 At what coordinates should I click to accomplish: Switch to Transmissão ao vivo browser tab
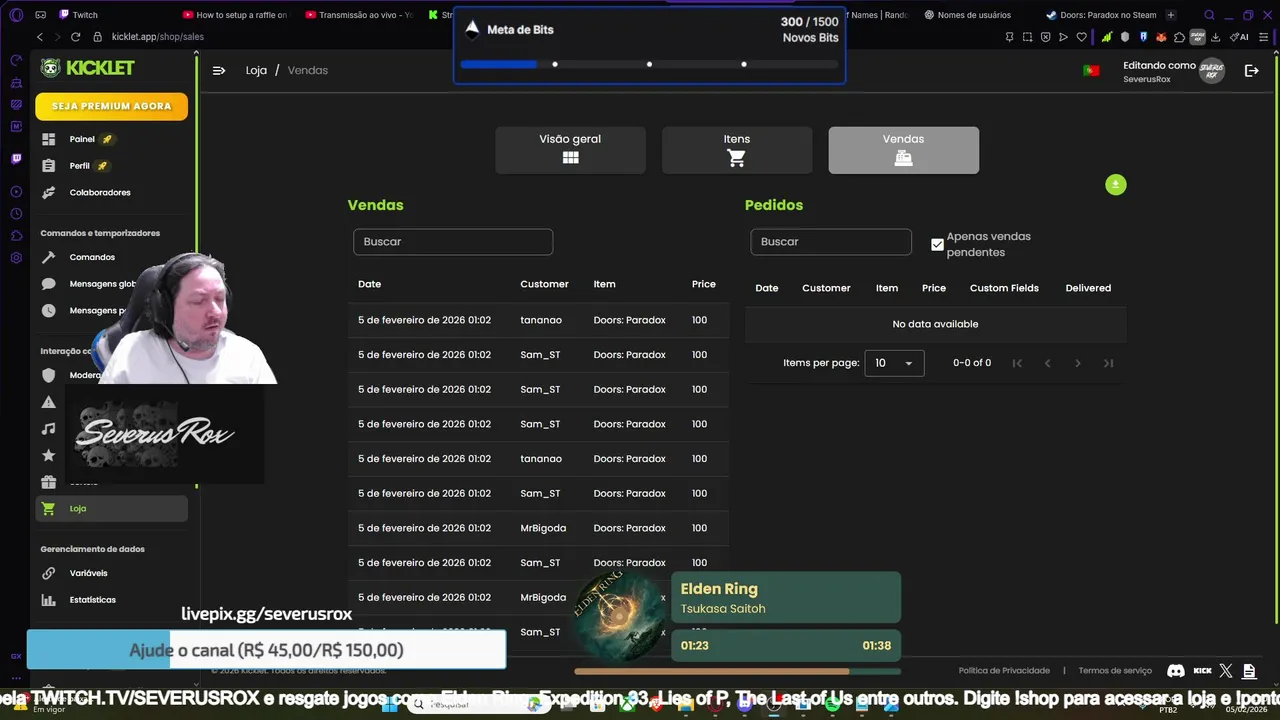359,15
